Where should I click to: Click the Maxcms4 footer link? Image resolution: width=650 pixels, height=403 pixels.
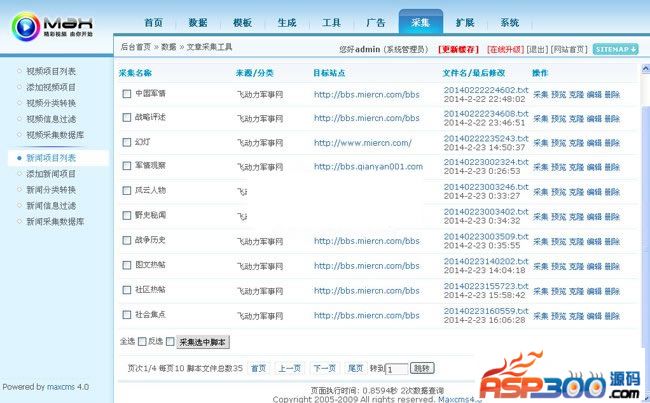click(459, 399)
